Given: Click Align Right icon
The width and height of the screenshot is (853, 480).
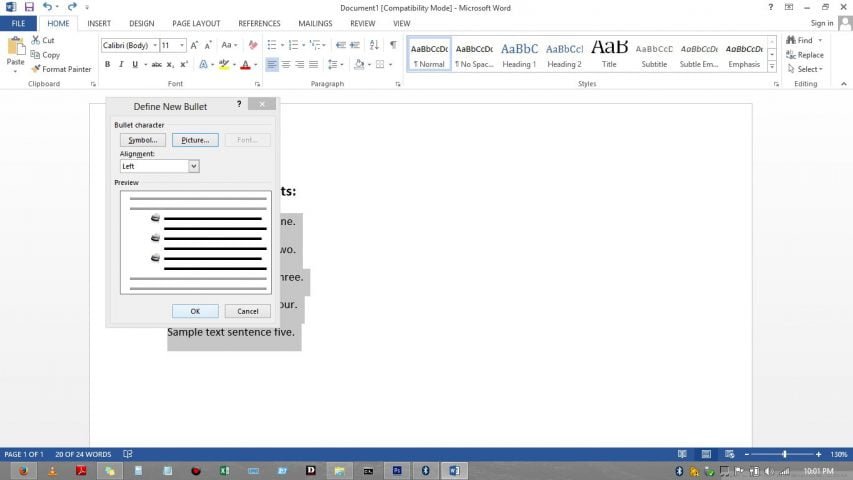Looking at the screenshot, I should 300,64.
